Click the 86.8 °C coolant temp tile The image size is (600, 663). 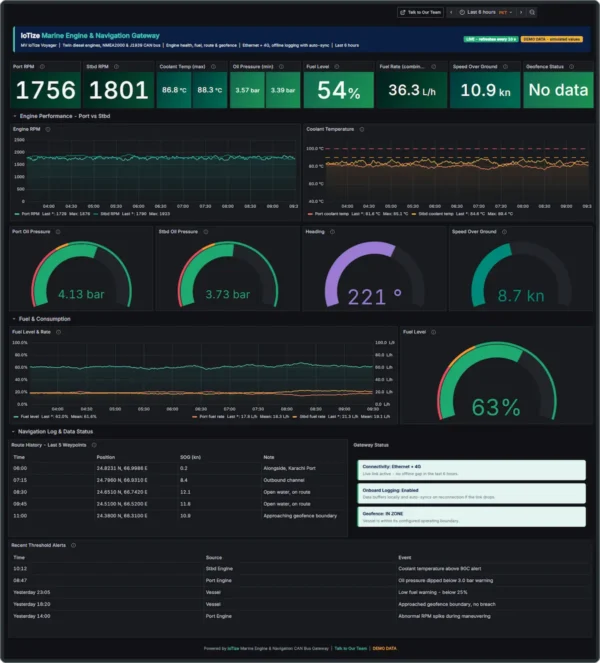[174, 90]
